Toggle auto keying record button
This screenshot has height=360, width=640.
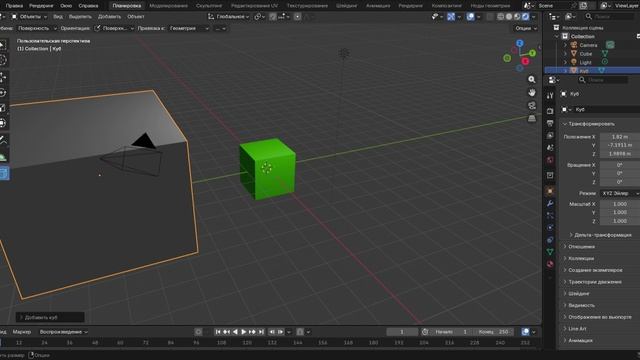click(x=198, y=332)
